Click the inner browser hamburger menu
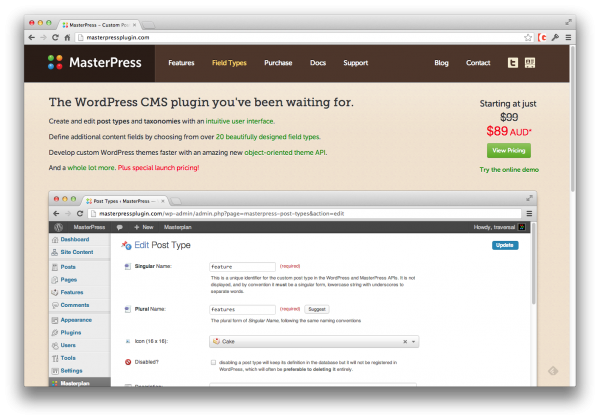Image resolution: width=600 pixels, height=420 pixels. click(x=529, y=213)
